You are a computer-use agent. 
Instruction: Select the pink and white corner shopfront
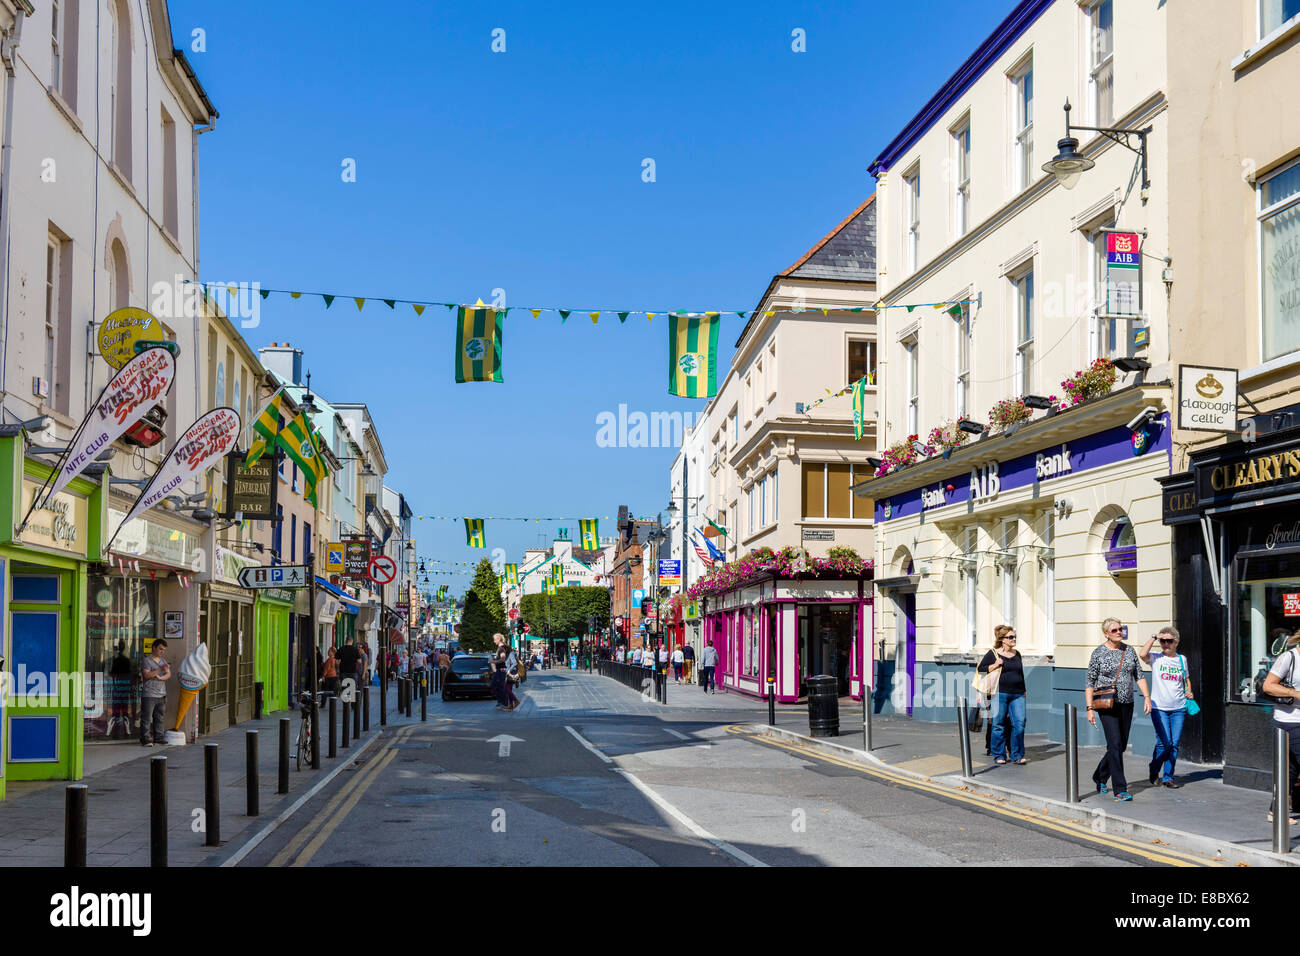point(790,637)
